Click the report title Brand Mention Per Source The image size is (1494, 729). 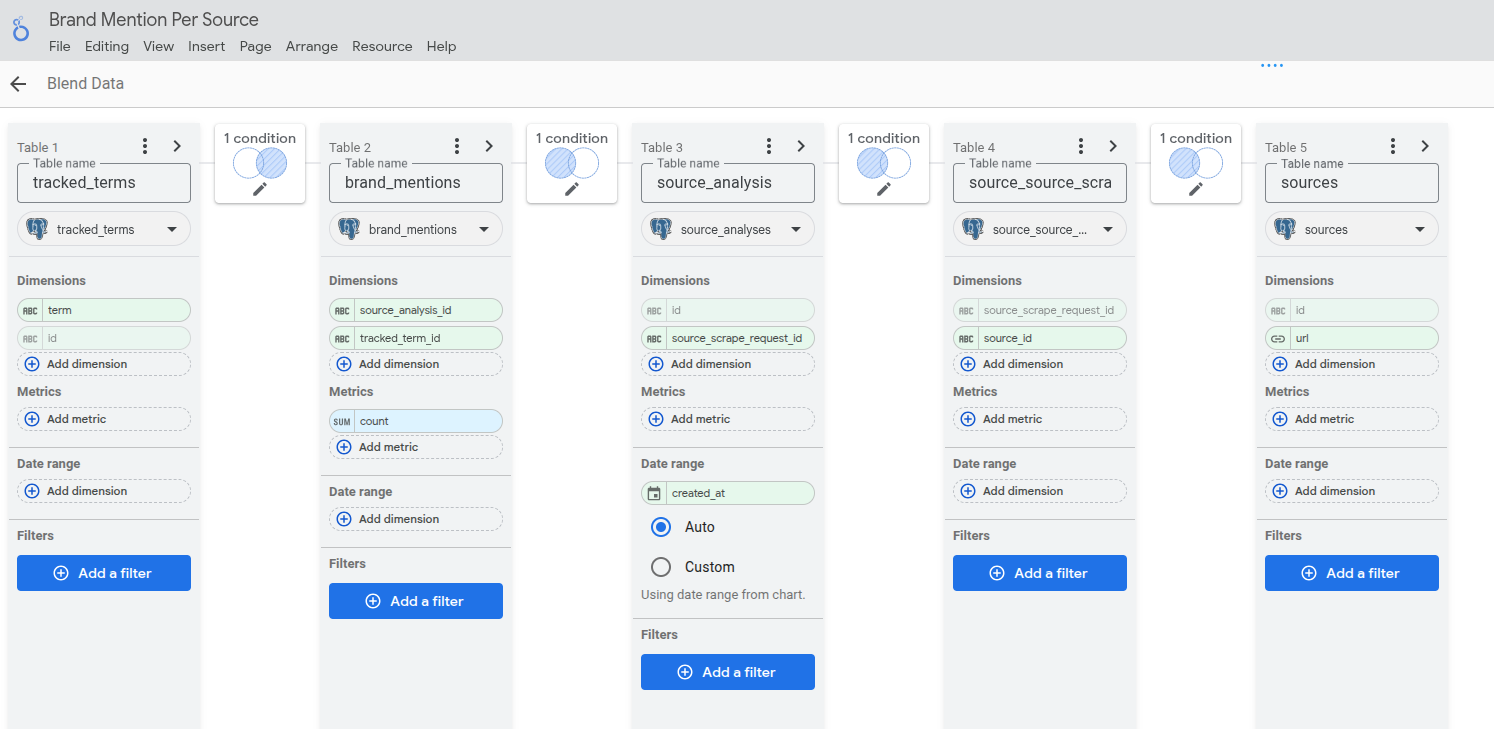[x=154, y=19]
